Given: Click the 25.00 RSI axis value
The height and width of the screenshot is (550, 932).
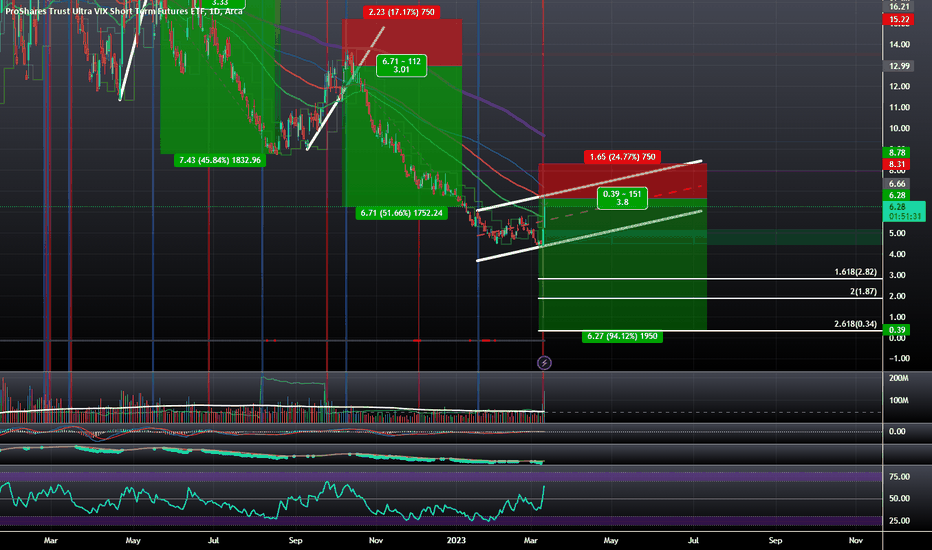Looking at the screenshot, I should tap(899, 521).
